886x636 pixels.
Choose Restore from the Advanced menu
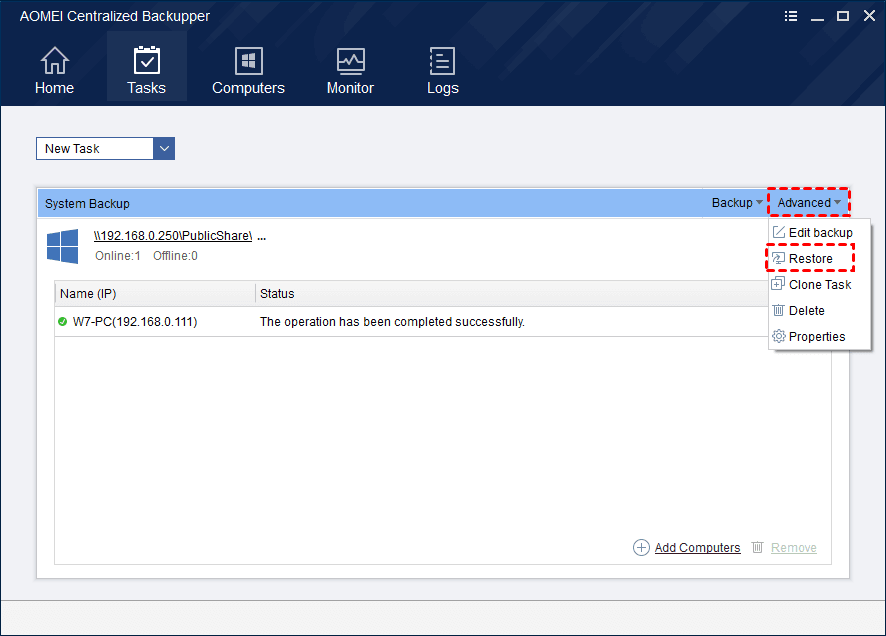(x=810, y=259)
